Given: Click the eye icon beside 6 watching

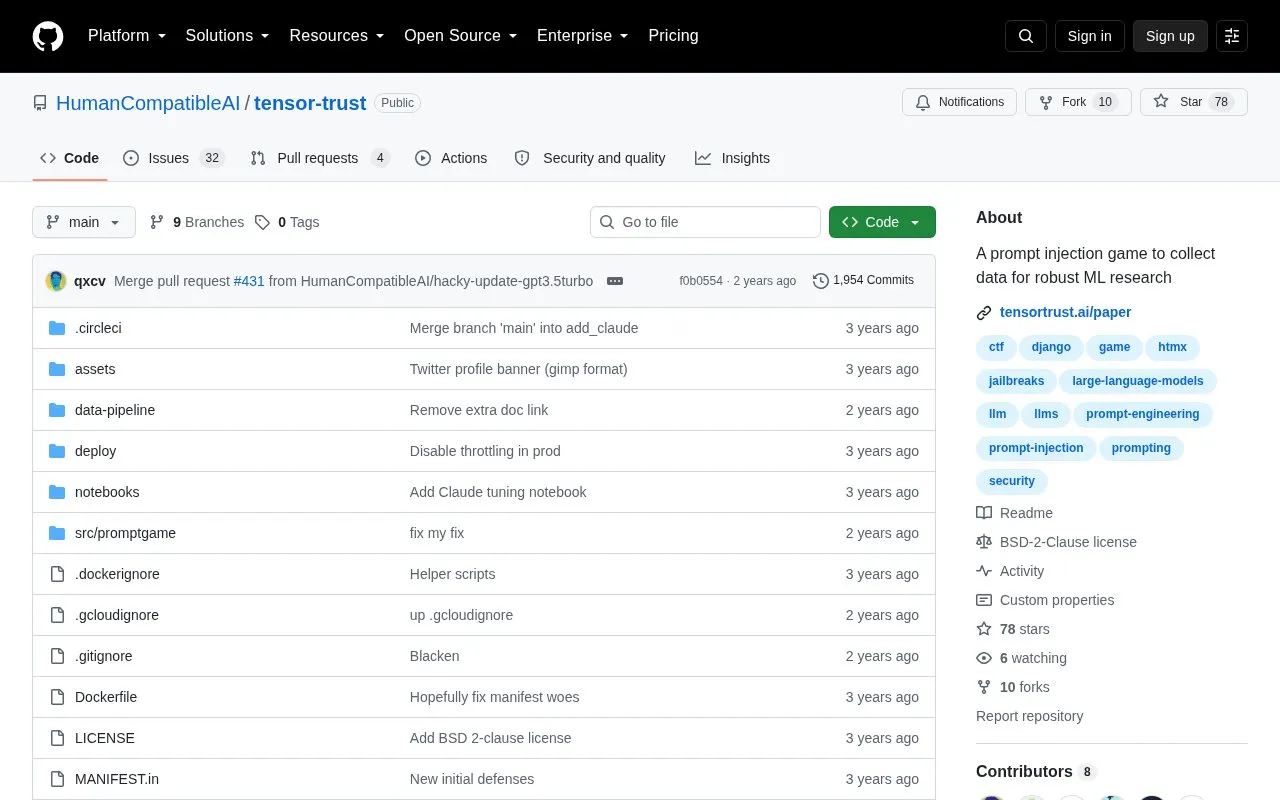Looking at the screenshot, I should click(x=984, y=658).
